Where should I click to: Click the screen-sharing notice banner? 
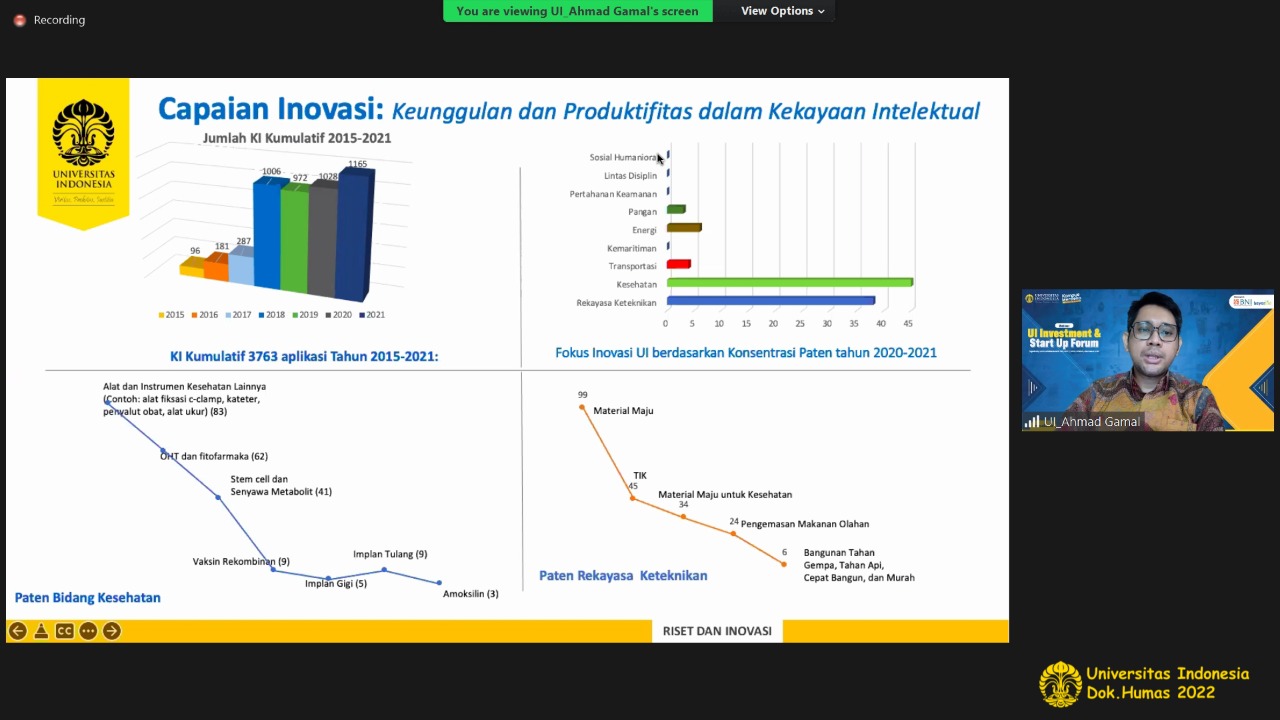(578, 11)
